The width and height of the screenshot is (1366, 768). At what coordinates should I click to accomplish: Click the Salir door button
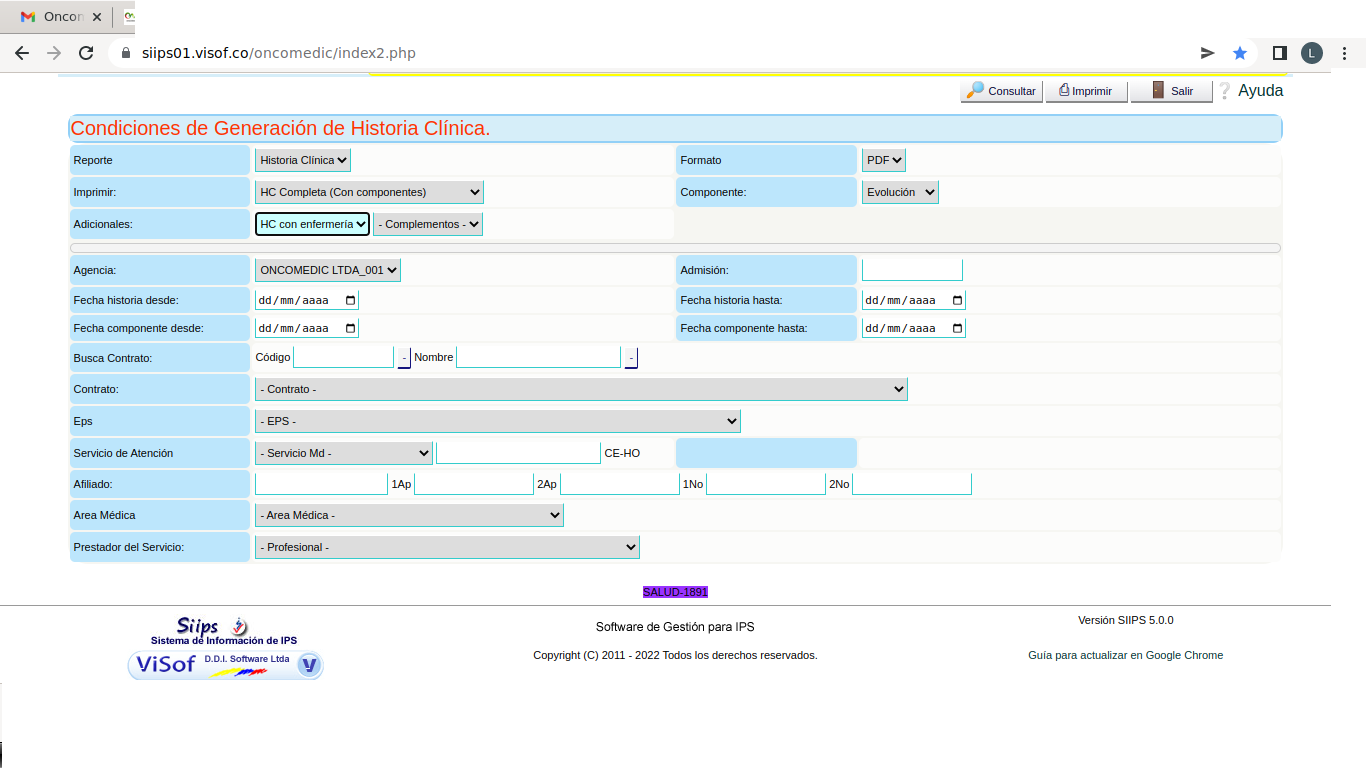[1171, 91]
